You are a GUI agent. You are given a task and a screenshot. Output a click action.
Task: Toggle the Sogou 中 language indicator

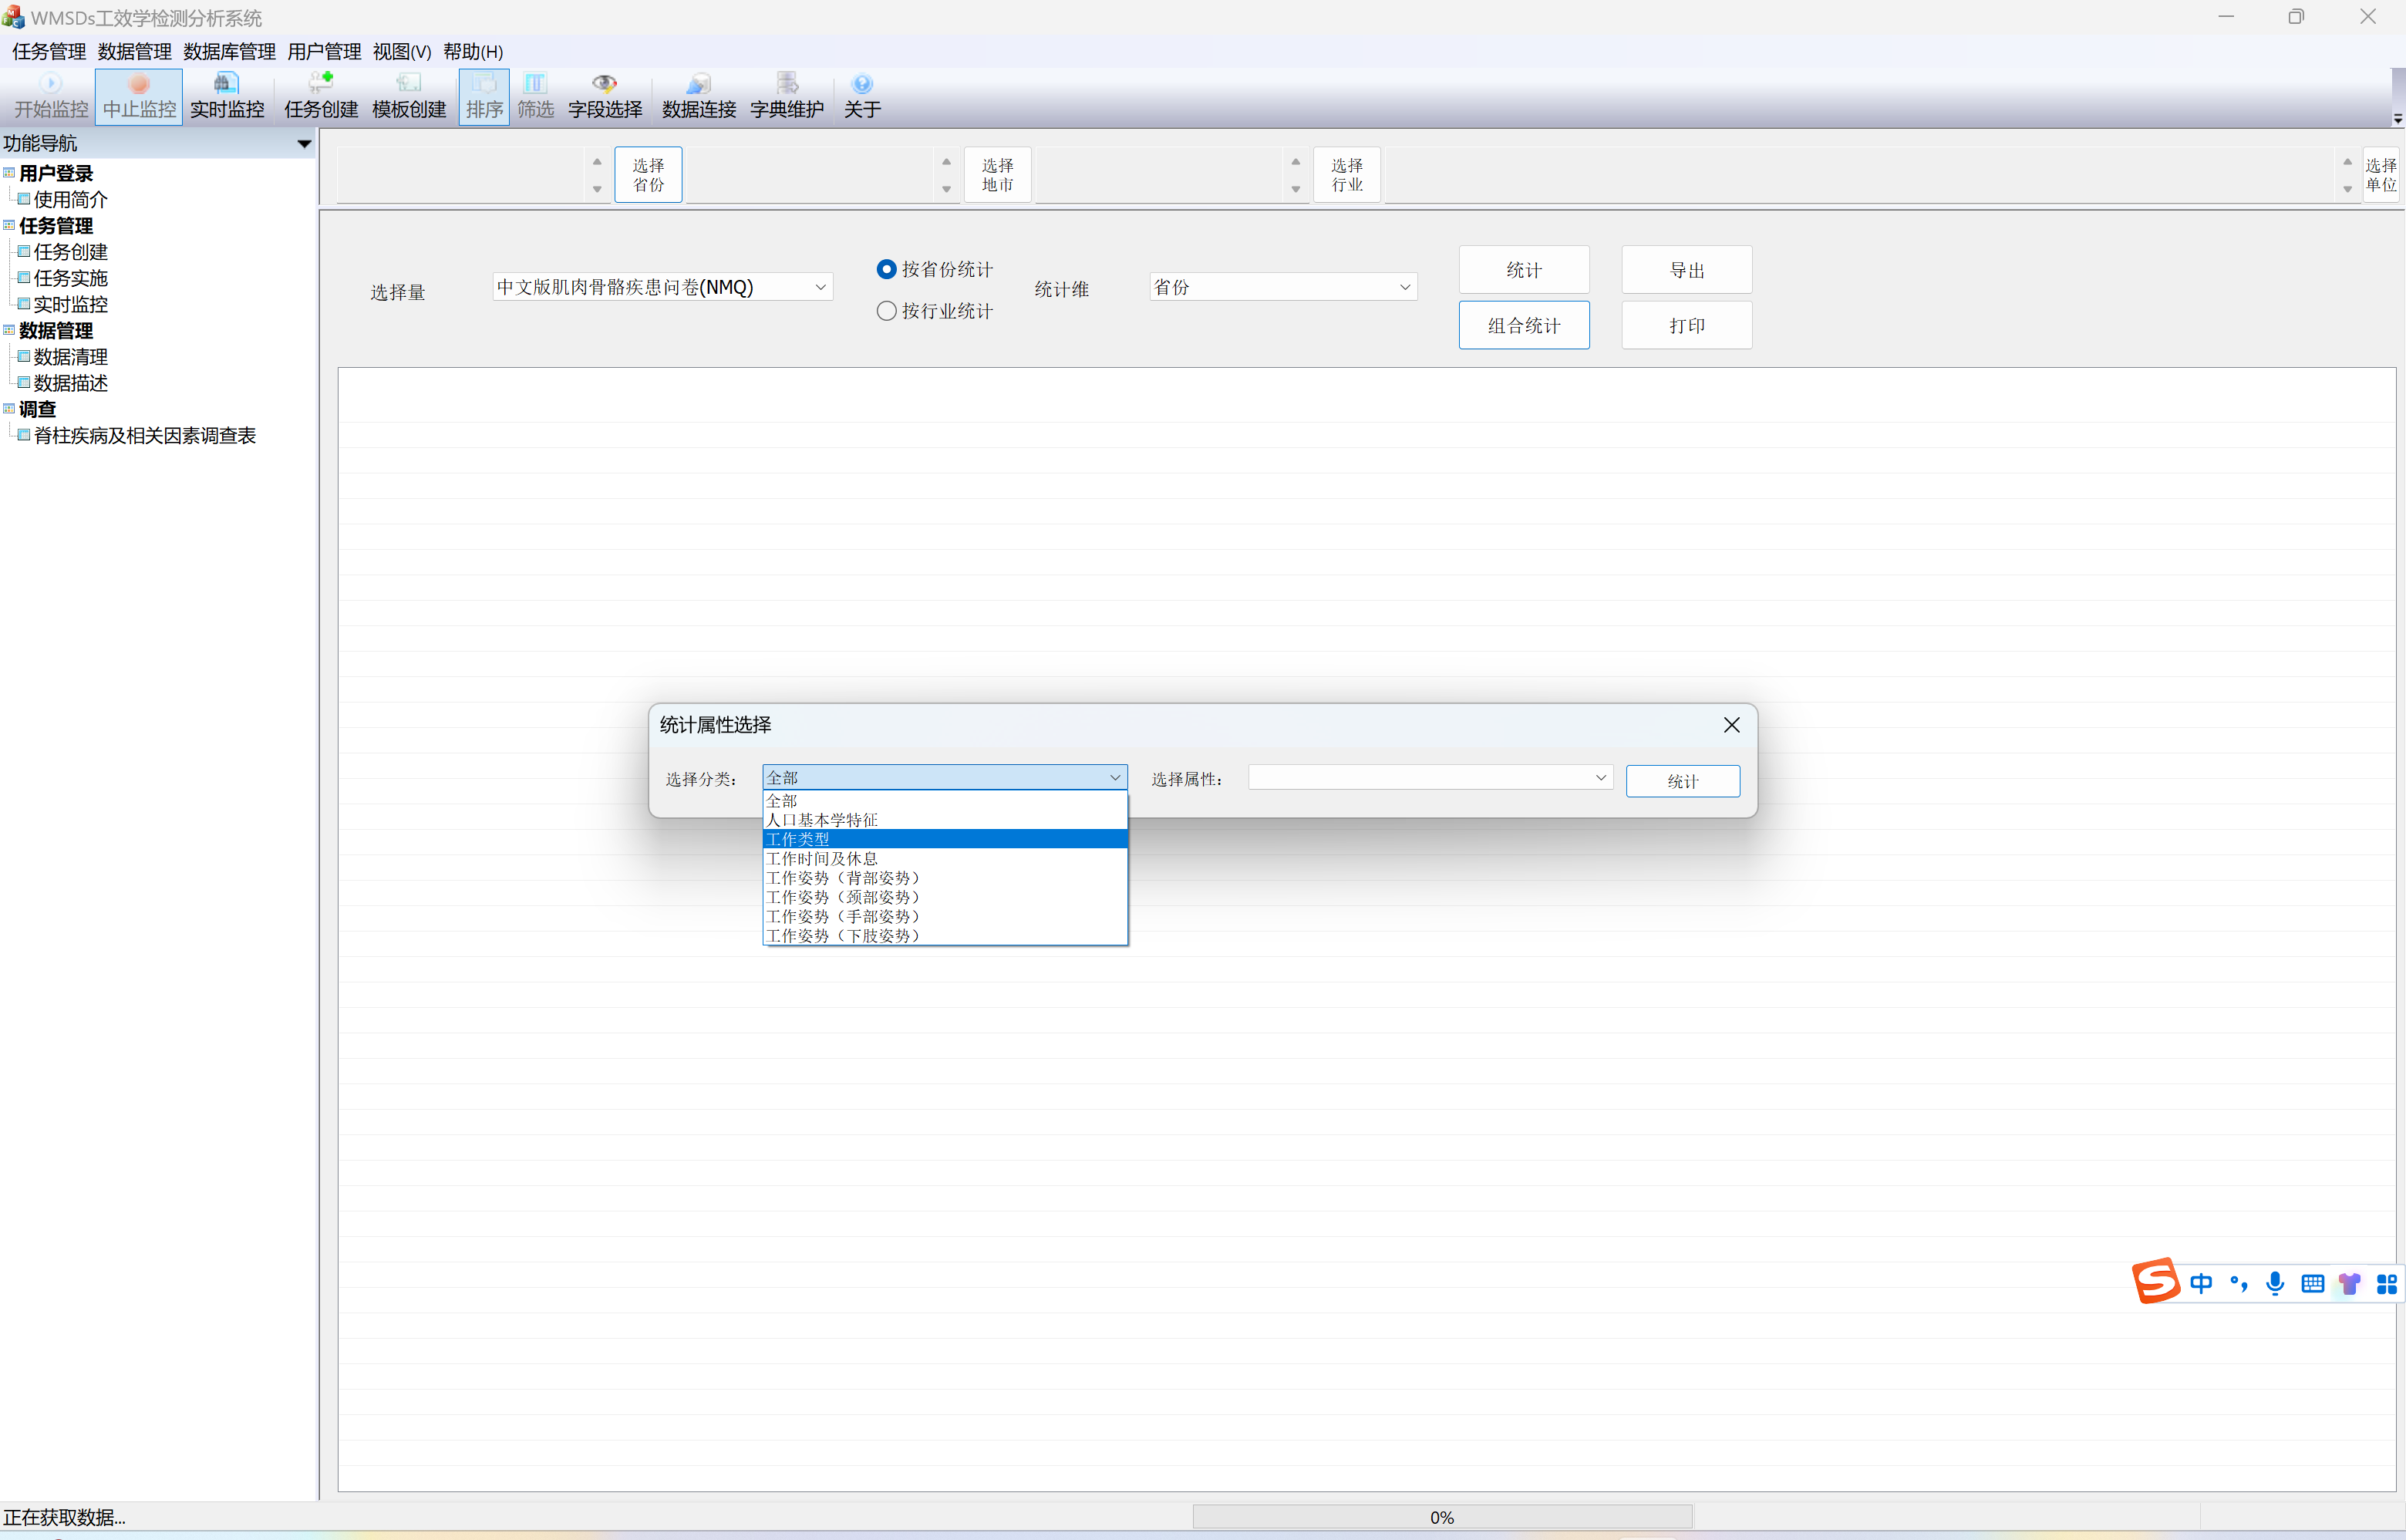[2201, 1283]
